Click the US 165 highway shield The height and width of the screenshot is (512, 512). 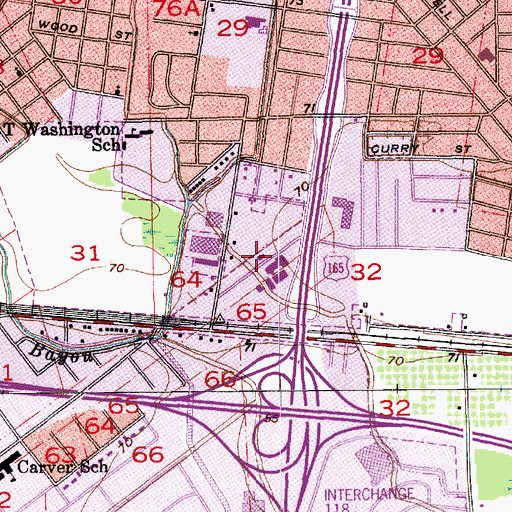(x=336, y=268)
